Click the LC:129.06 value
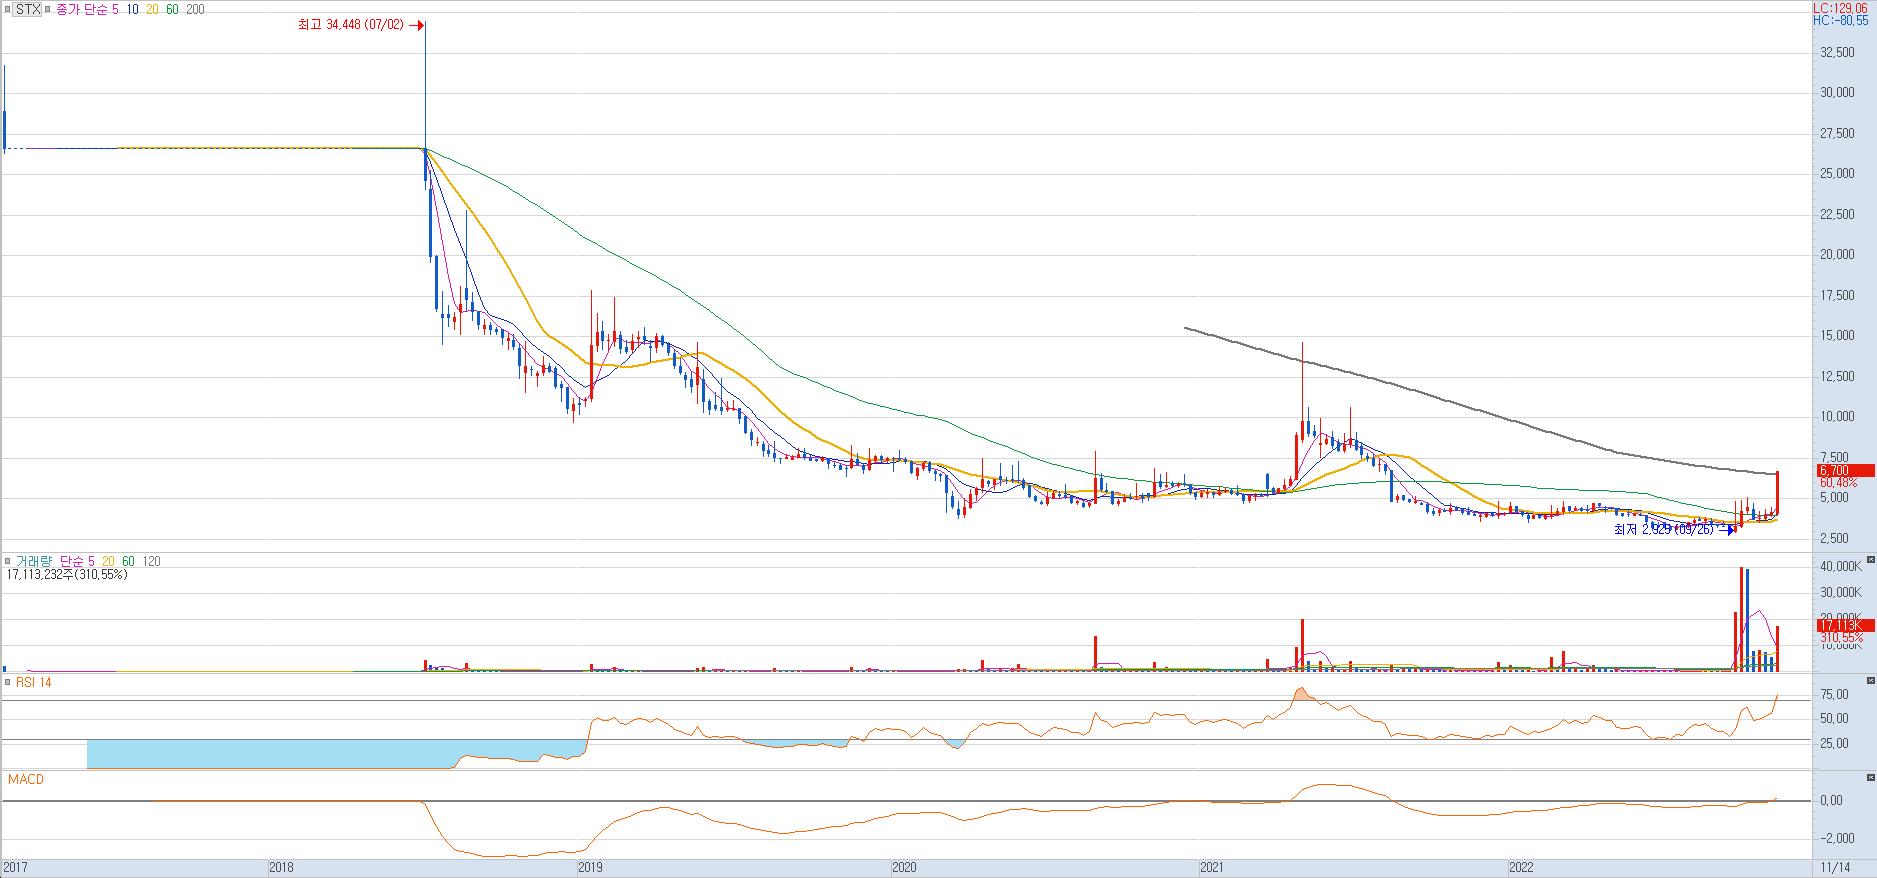The height and width of the screenshot is (878, 1877). 1840,7
